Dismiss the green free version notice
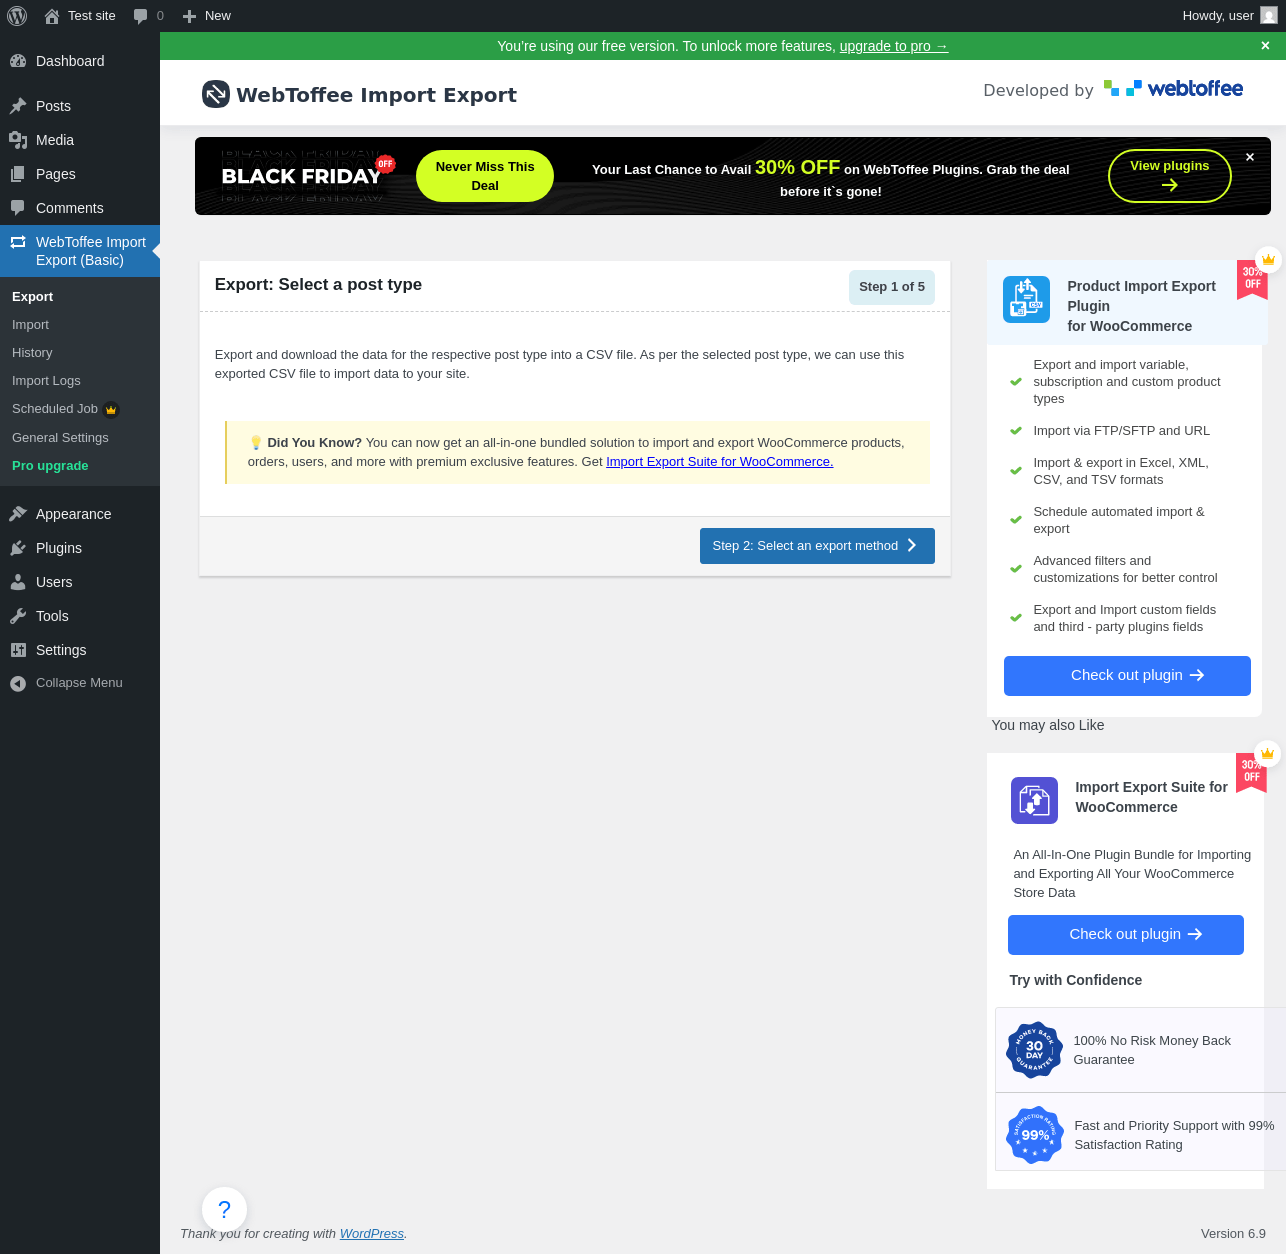1286x1254 pixels. tap(1265, 46)
